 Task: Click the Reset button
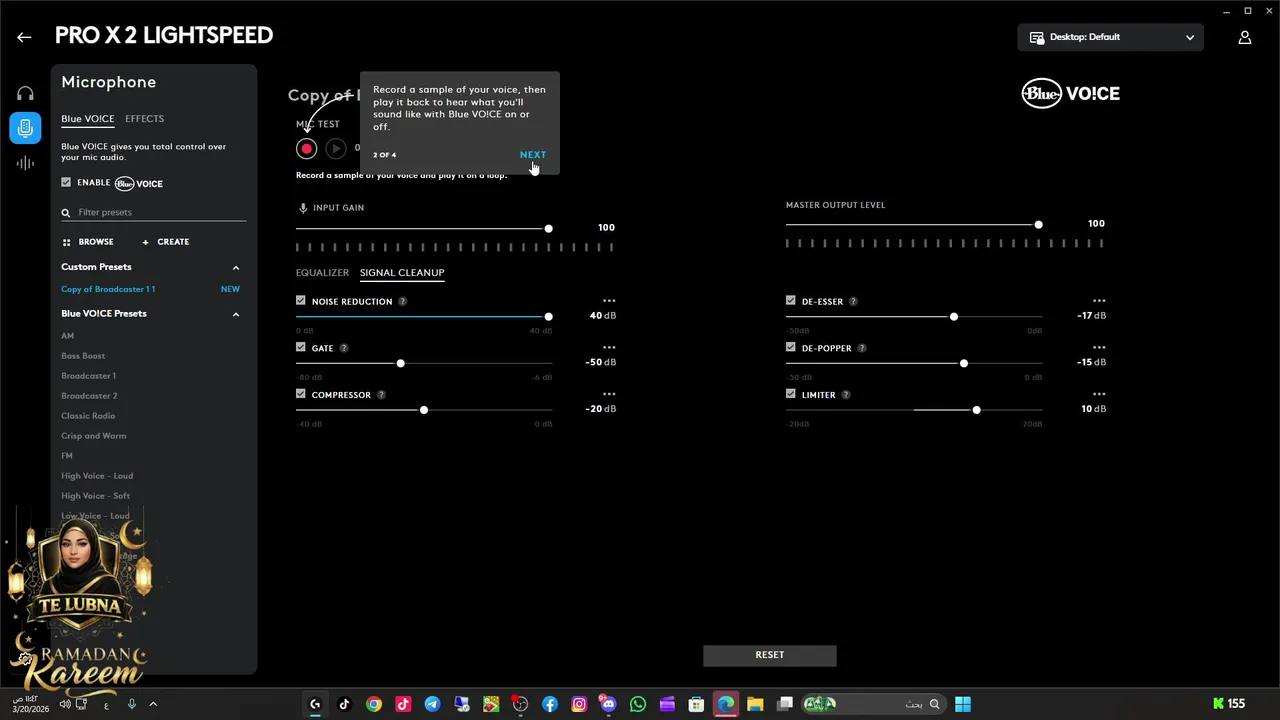tap(770, 655)
